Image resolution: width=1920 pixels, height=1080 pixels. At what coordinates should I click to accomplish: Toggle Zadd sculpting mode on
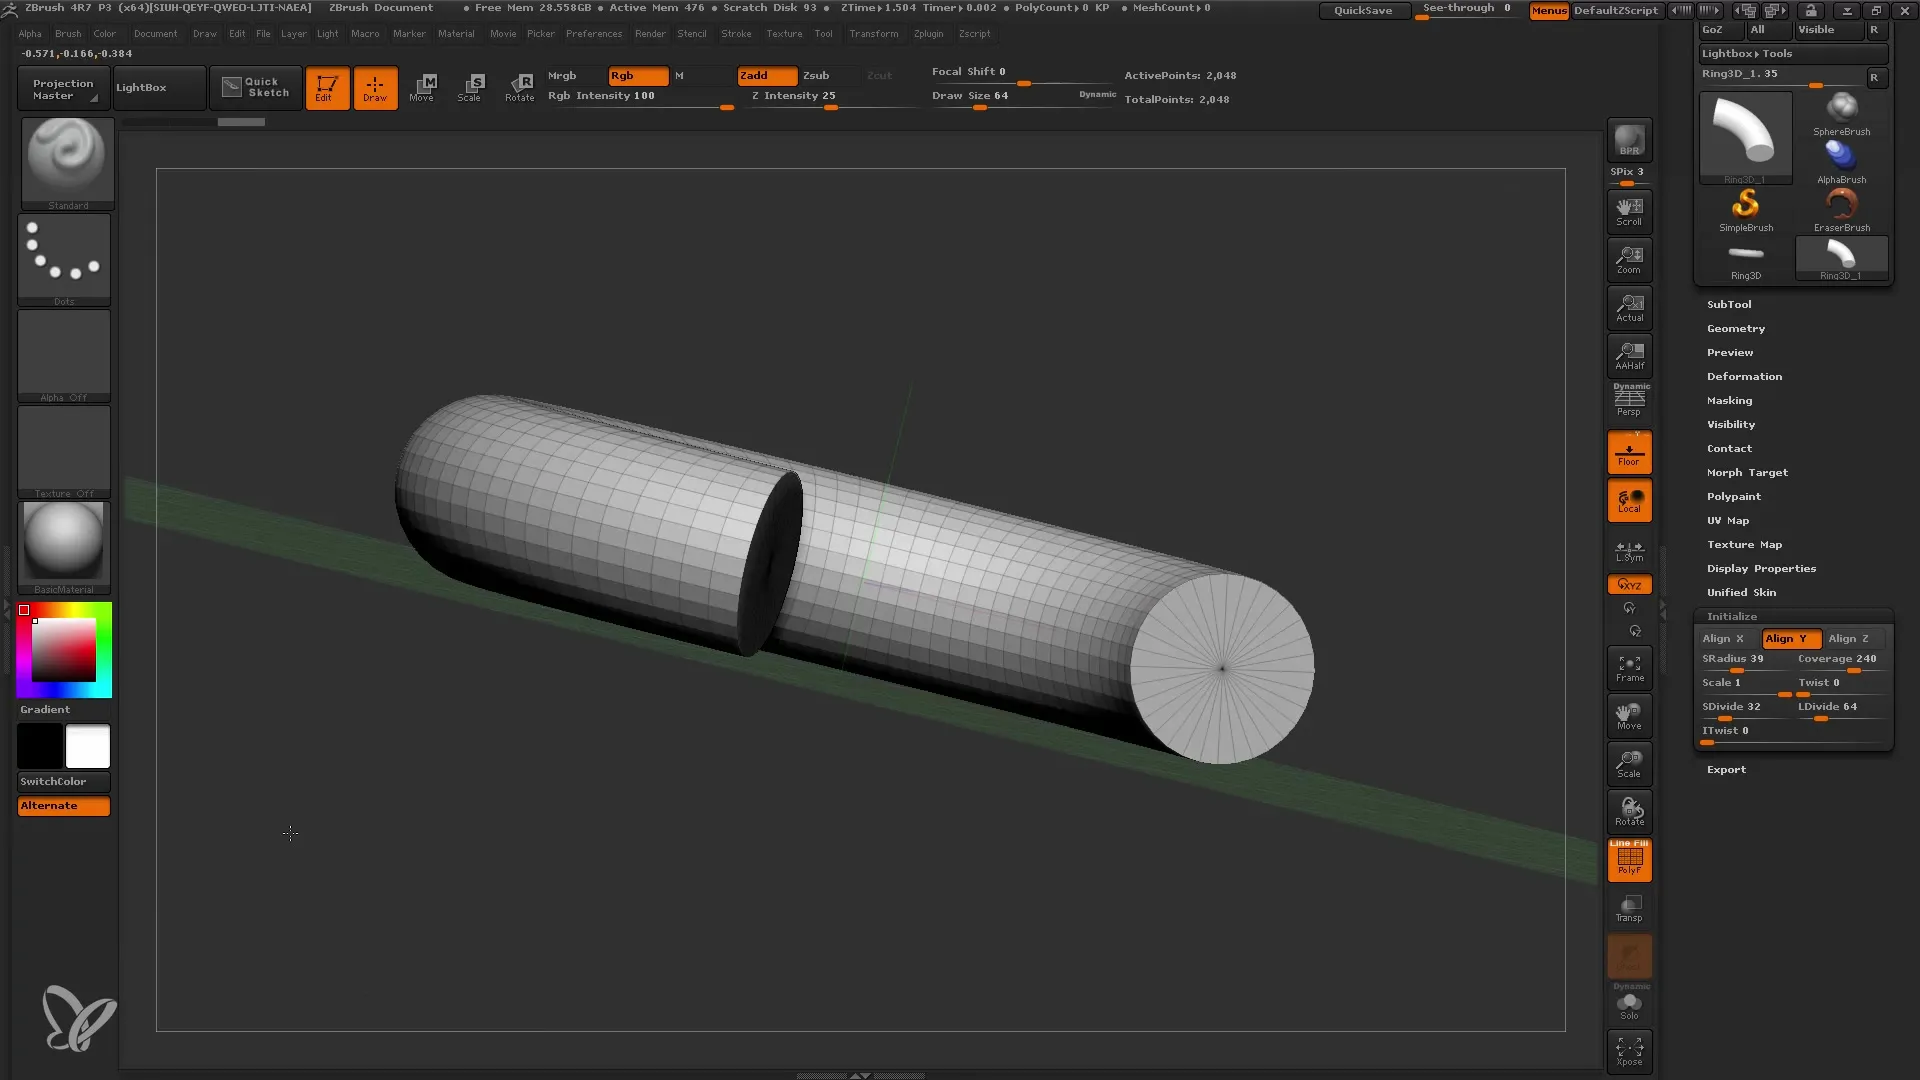coord(766,75)
